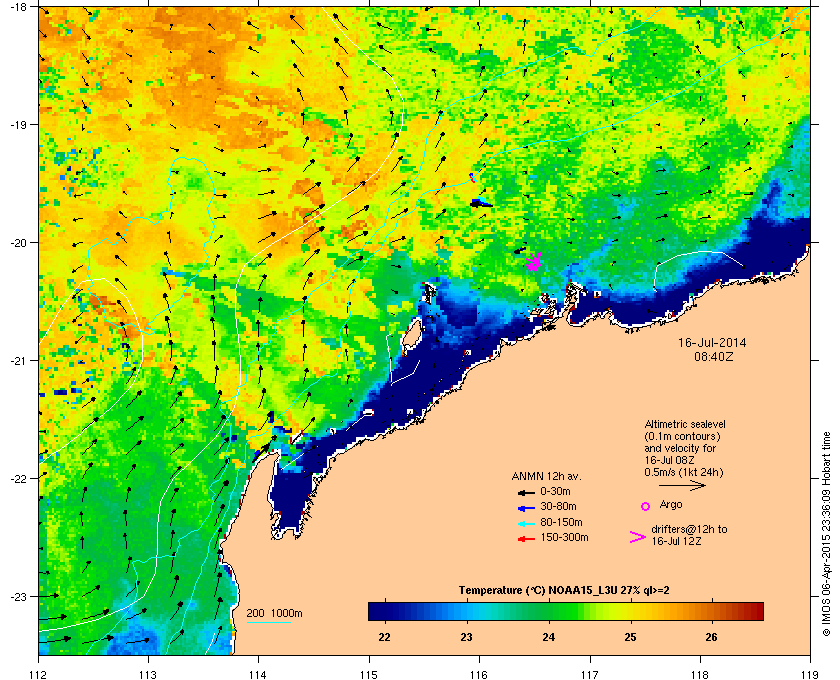Click the longitude label 116

click(x=479, y=675)
